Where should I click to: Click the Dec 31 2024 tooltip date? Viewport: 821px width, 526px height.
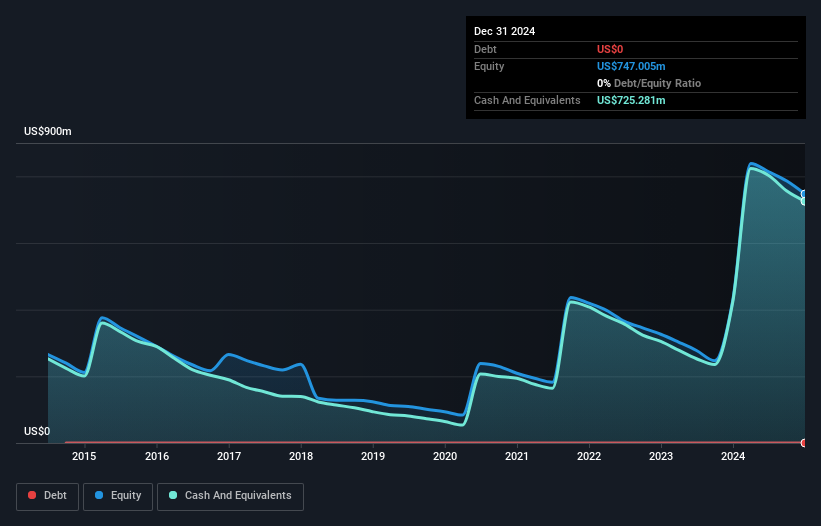(x=504, y=31)
